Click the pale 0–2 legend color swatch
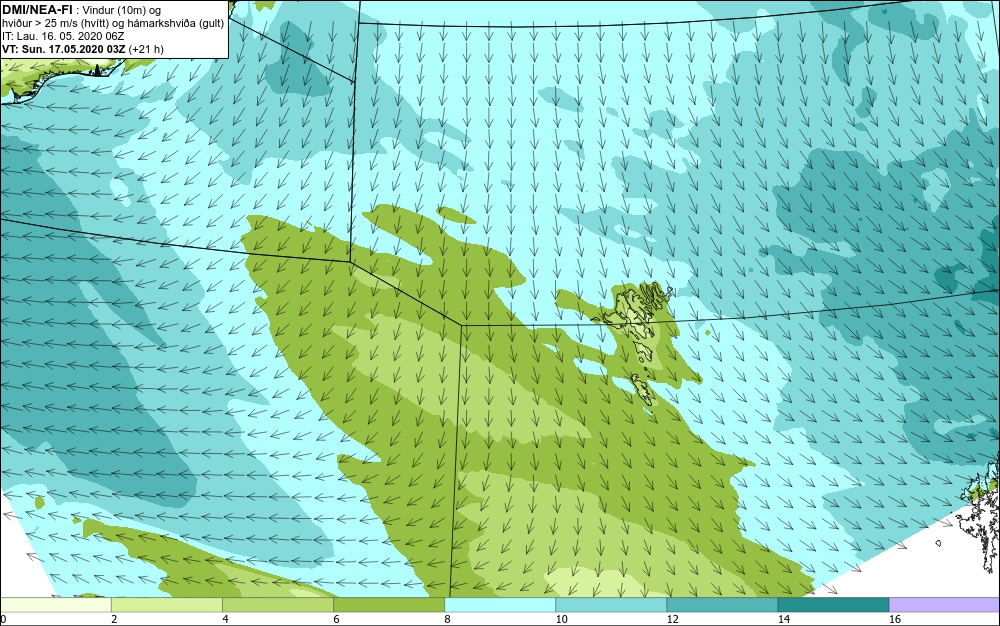Screen dimensions: 1000x626 56,604
